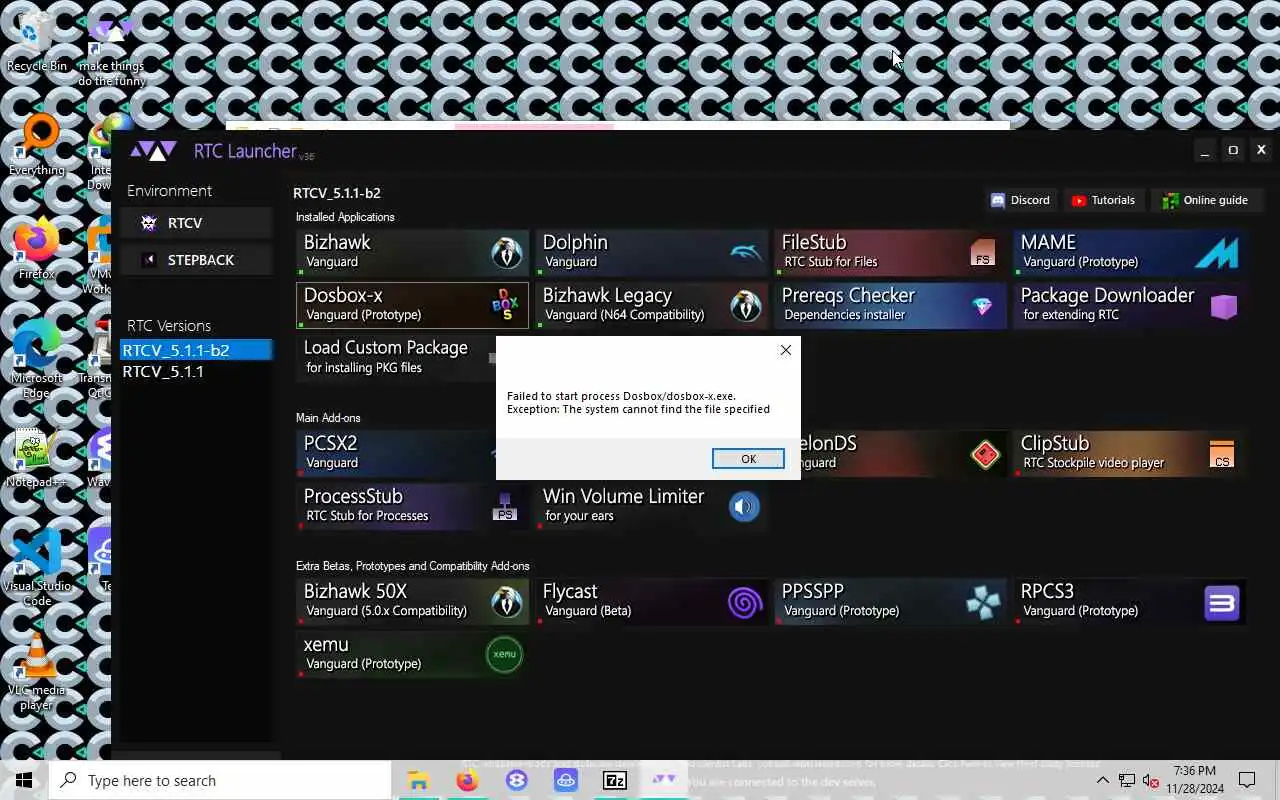Click Win Volume Limiter speaker icon
The image size is (1280, 800).
click(744, 507)
